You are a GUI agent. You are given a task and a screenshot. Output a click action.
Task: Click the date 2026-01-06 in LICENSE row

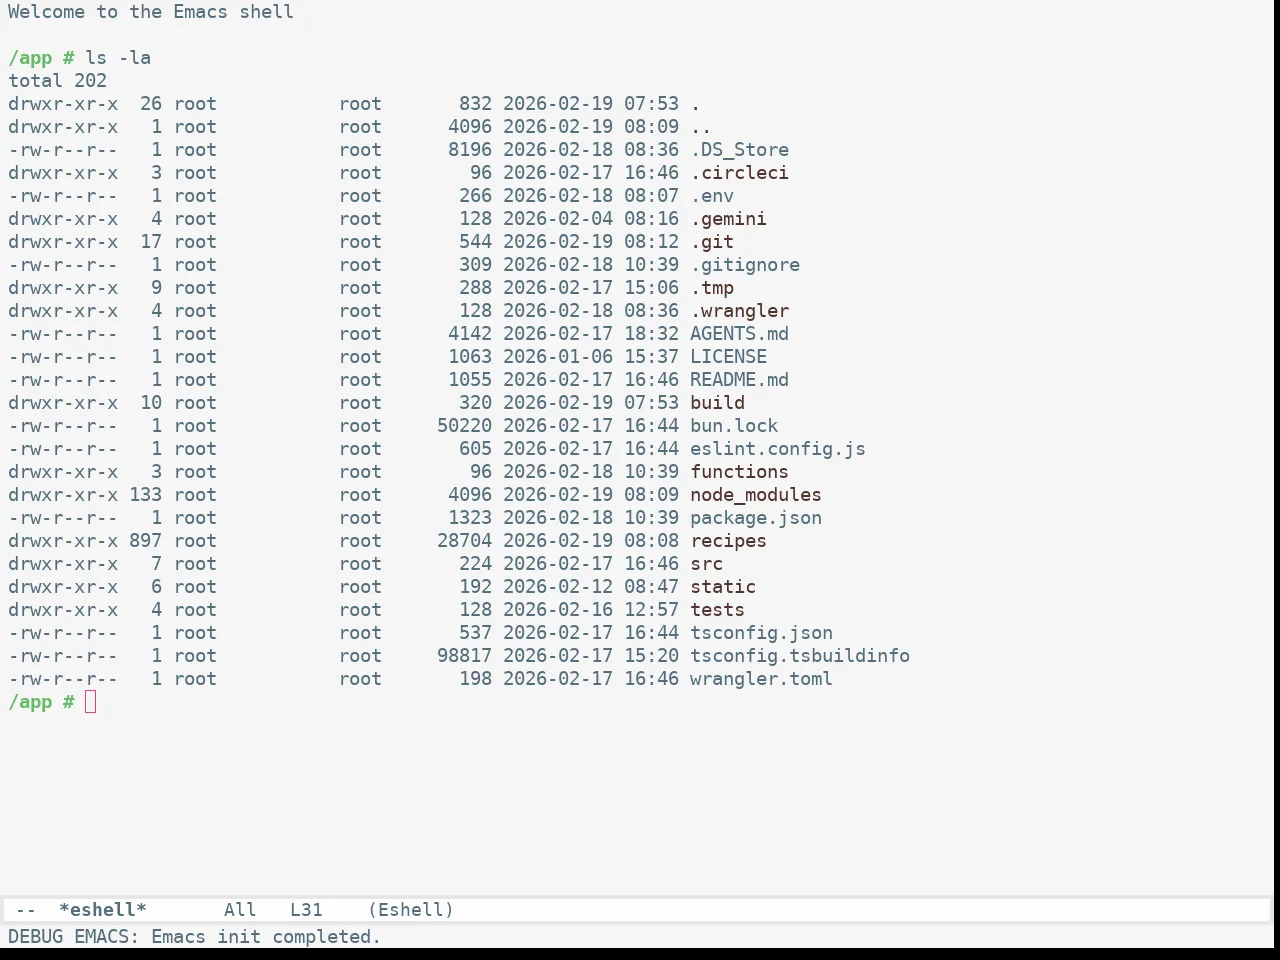tap(558, 357)
